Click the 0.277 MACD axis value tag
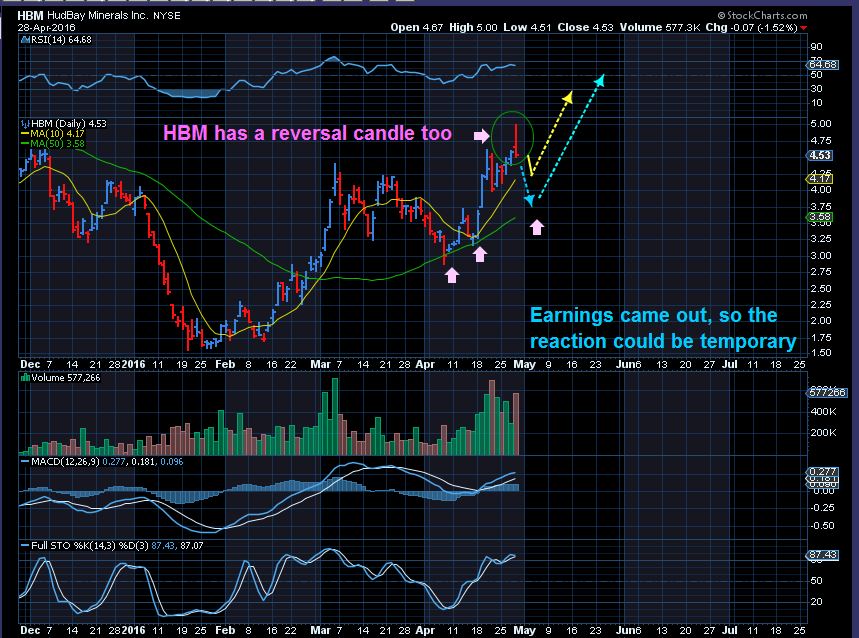Image resolution: width=859 pixels, height=638 pixels. click(x=822, y=472)
